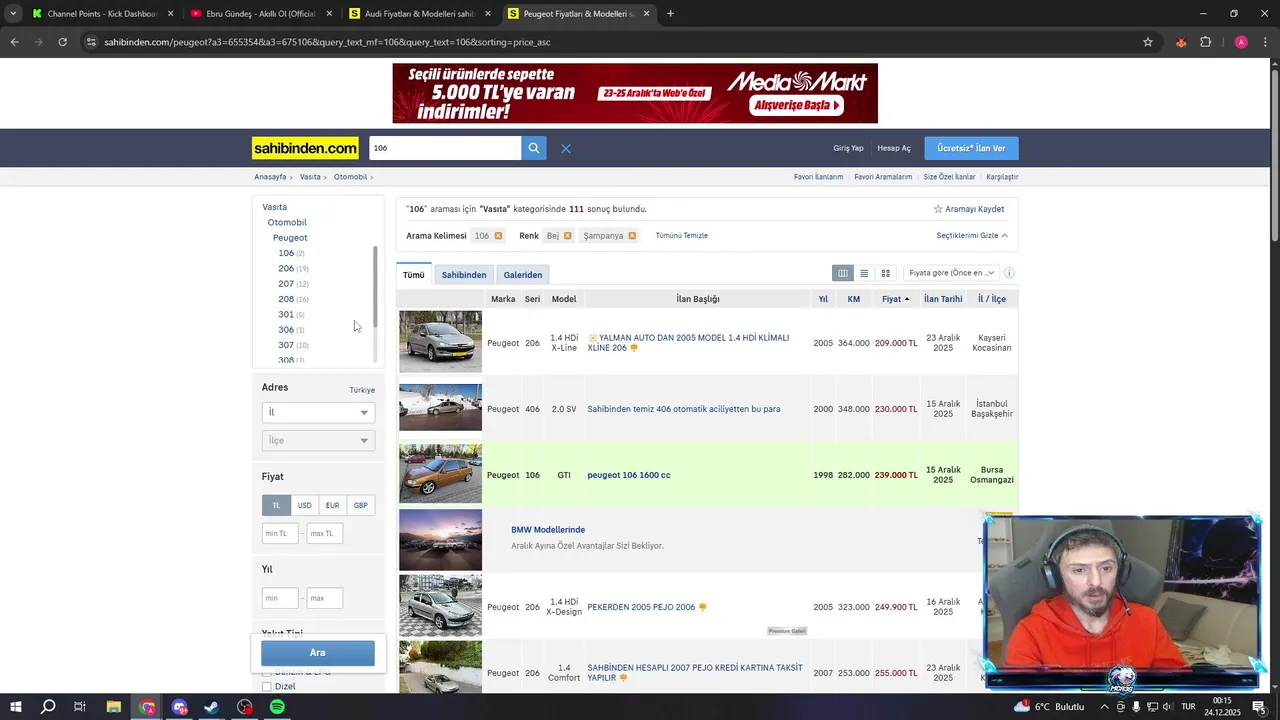This screenshot has width=1280, height=720.
Task: Select the Tümü listings tab
Action: click(x=414, y=275)
